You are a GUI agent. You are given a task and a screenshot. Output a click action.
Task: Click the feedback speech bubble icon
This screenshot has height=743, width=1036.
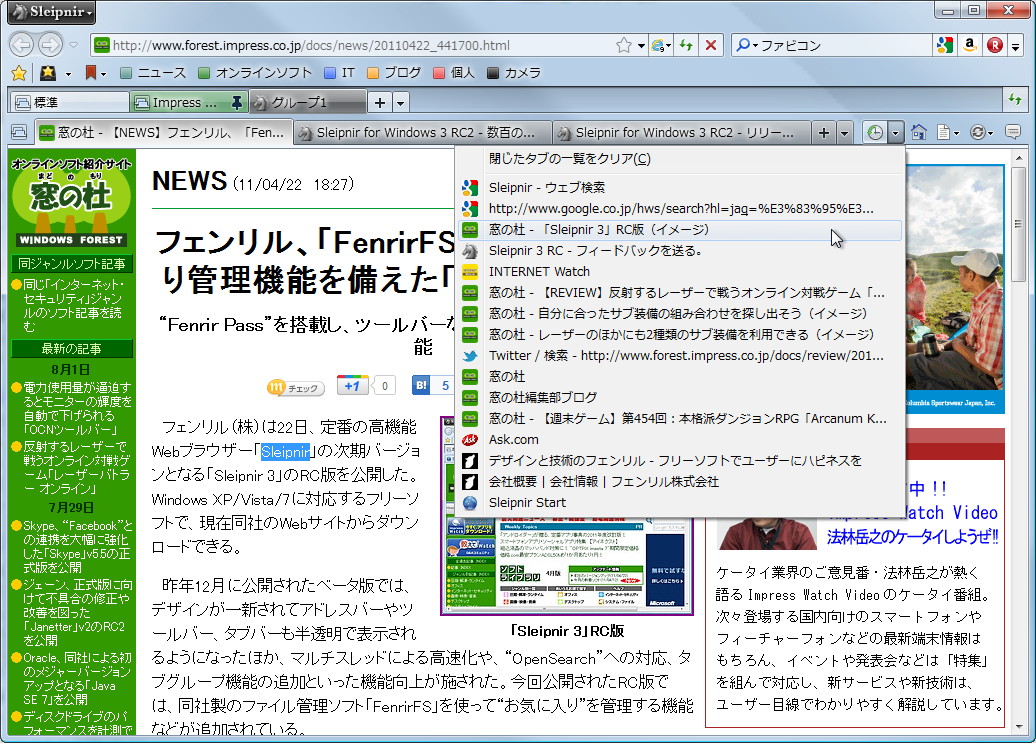point(1012,132)
